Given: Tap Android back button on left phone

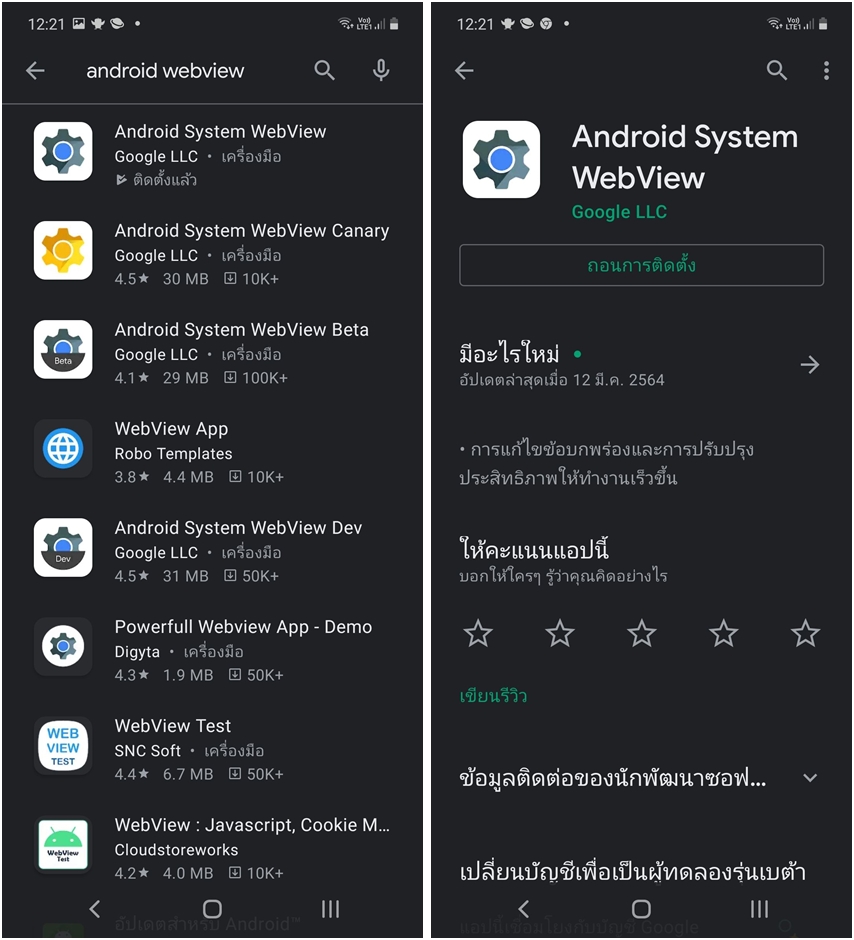Looking at the screenshot, I should 95,909.
